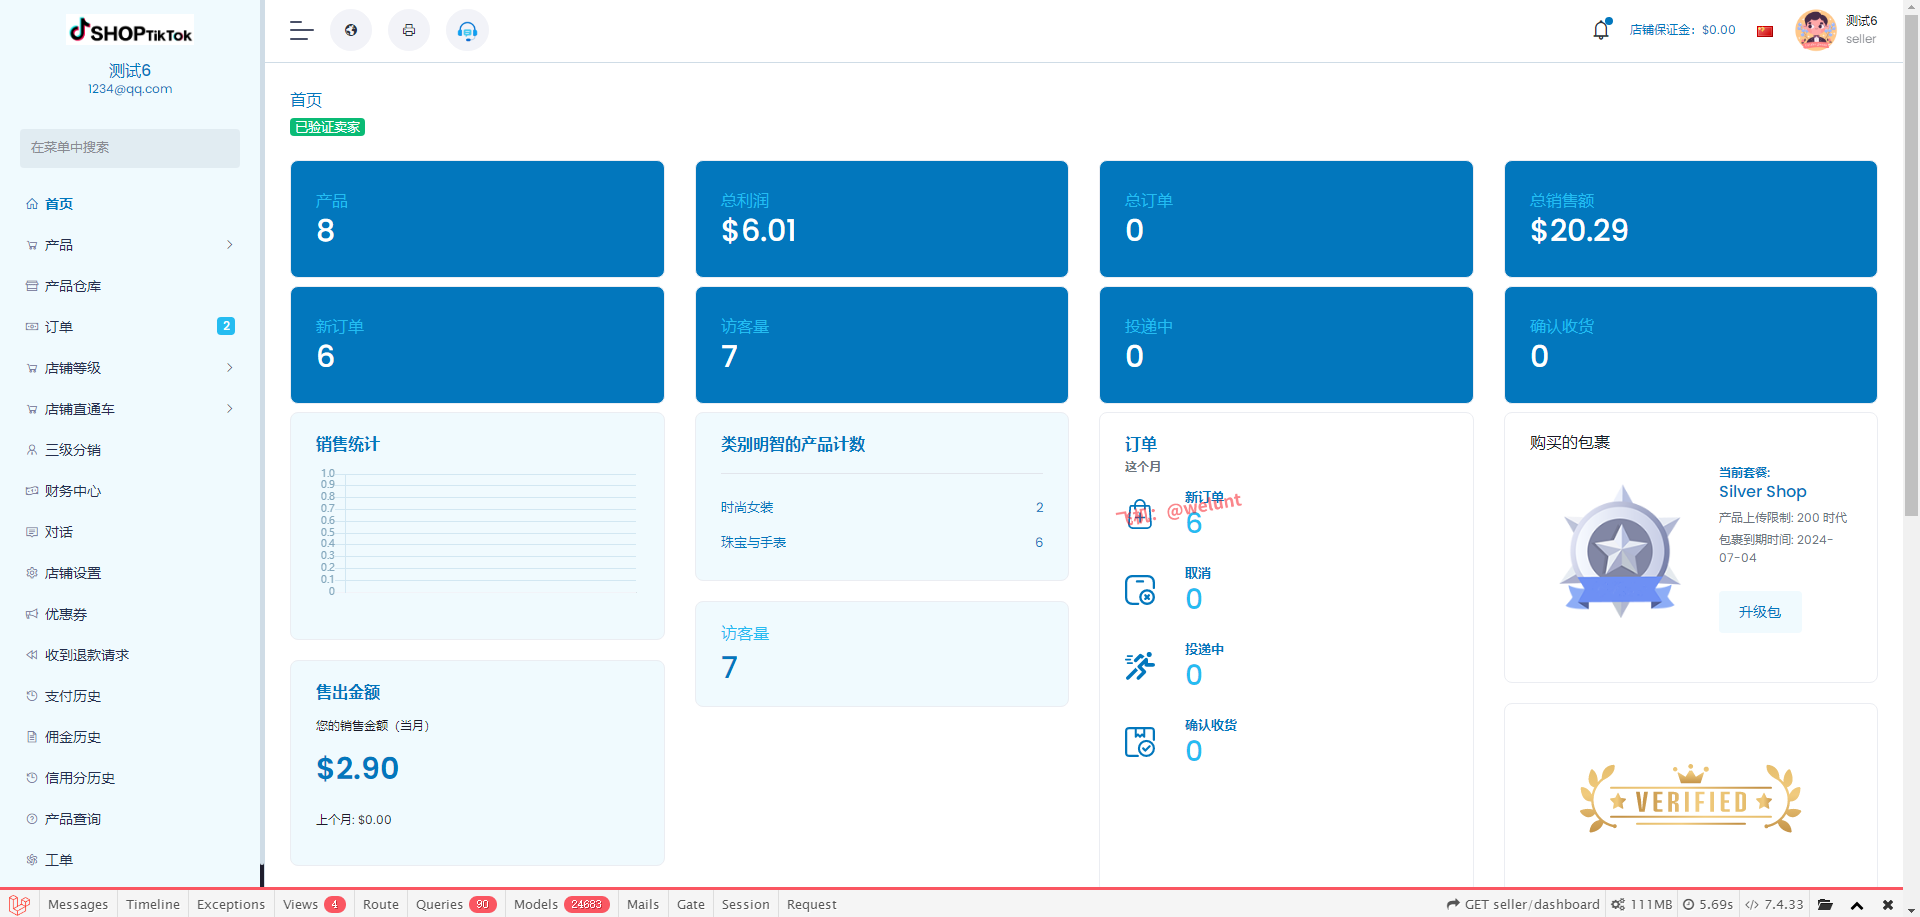The image size is (1920, 917).
Task: Click the SHOP TikTok logo
Action: pos(130,31)
